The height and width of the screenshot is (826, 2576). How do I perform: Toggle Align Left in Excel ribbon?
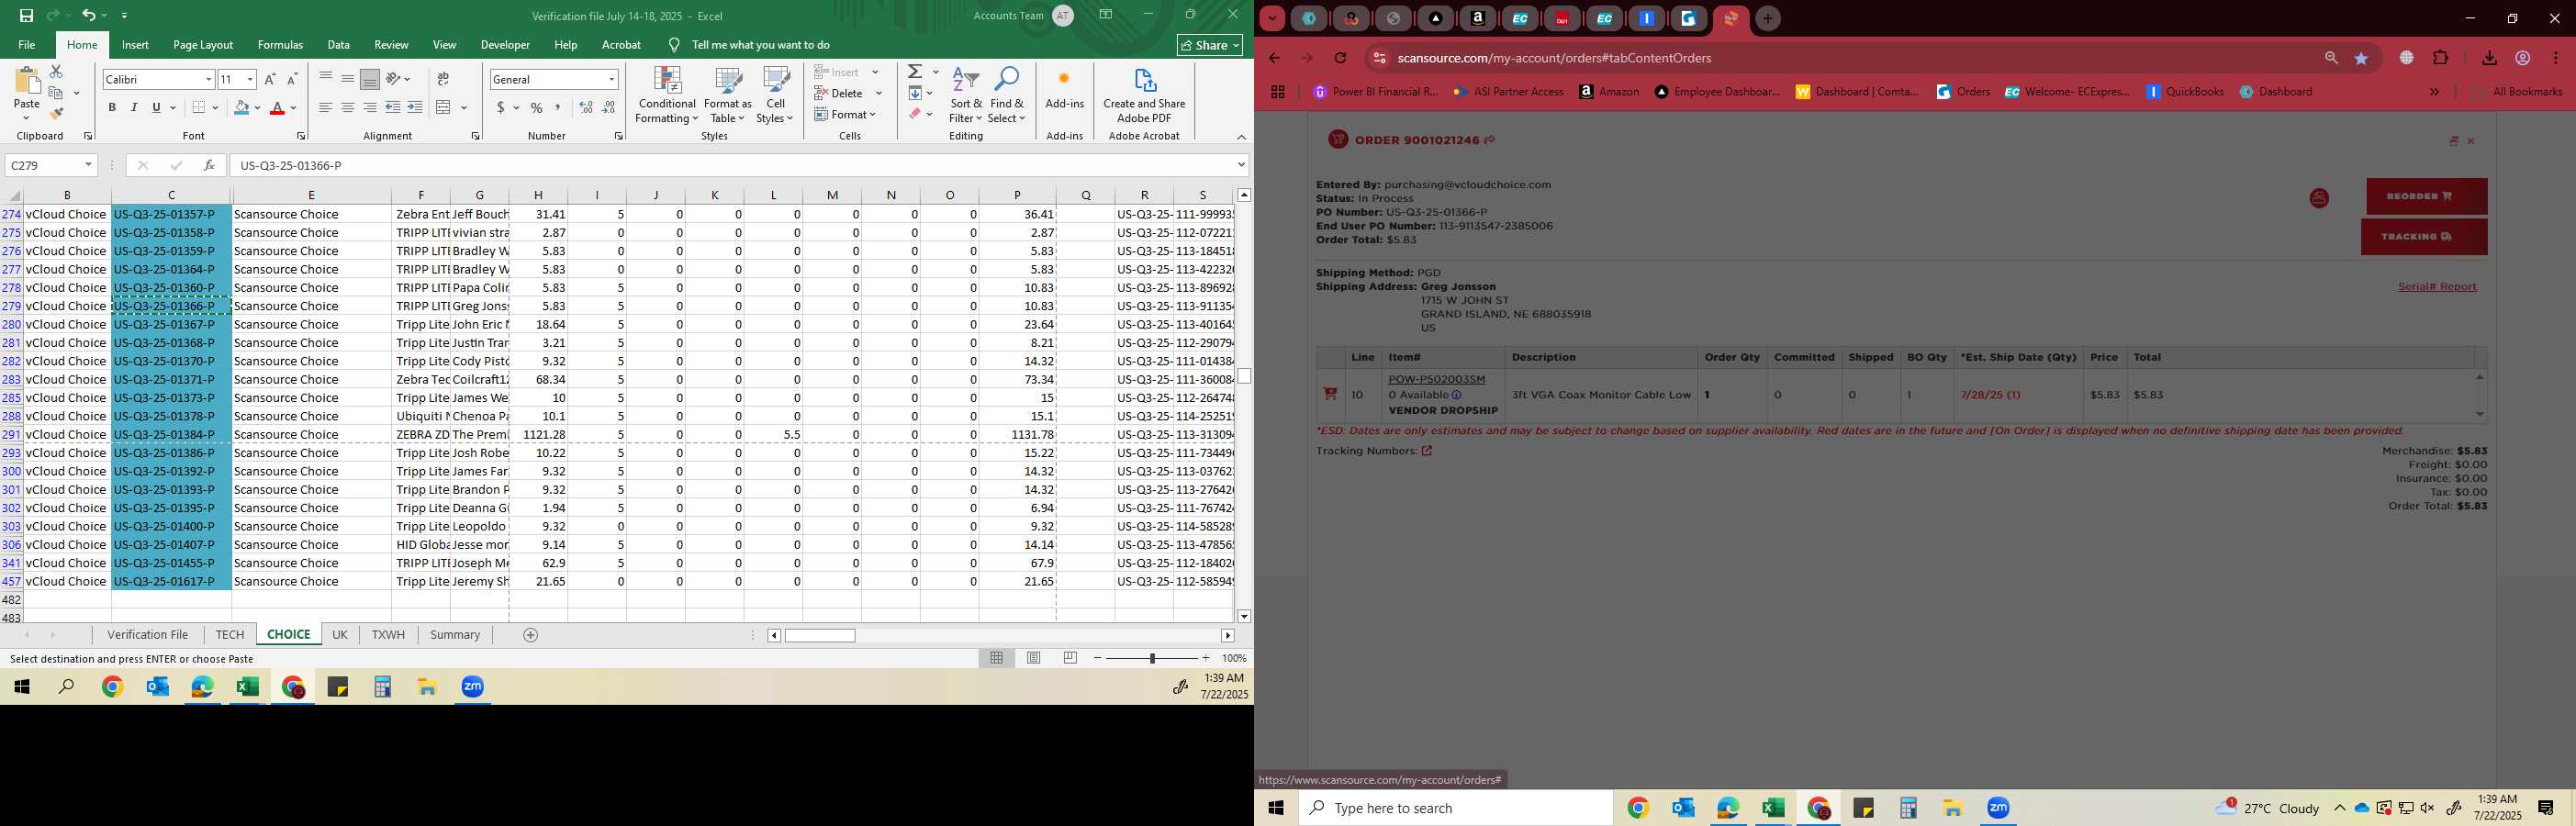click(325, 107)
